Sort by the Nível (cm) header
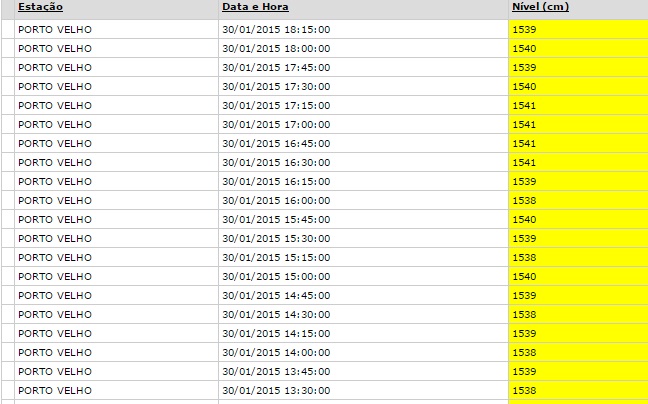 541,7
